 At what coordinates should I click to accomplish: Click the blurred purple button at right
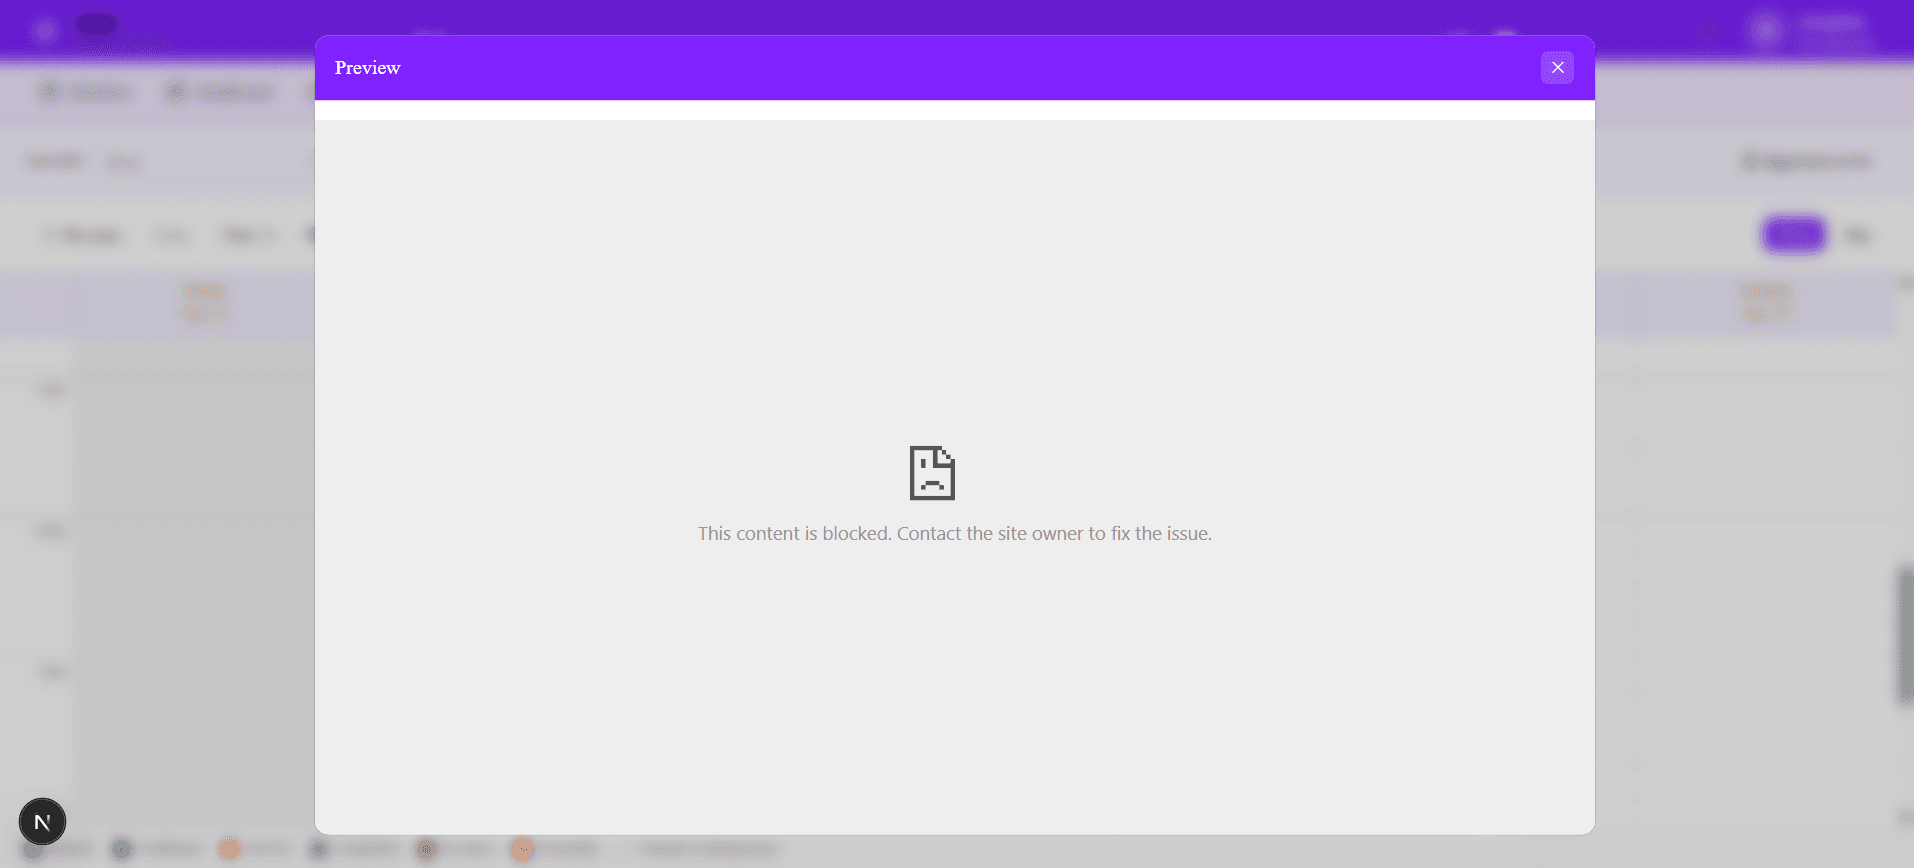pyautogui.click(x=1794, y=235)
